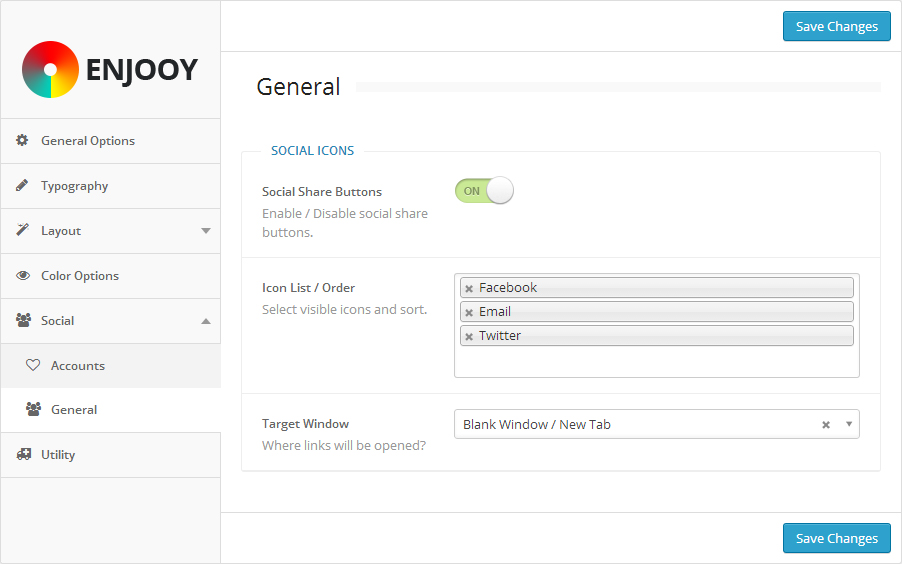Click the magic wand icon beside Layout
Image resolution: width=902 pixels, height=564 pixels.
(22, 231)
